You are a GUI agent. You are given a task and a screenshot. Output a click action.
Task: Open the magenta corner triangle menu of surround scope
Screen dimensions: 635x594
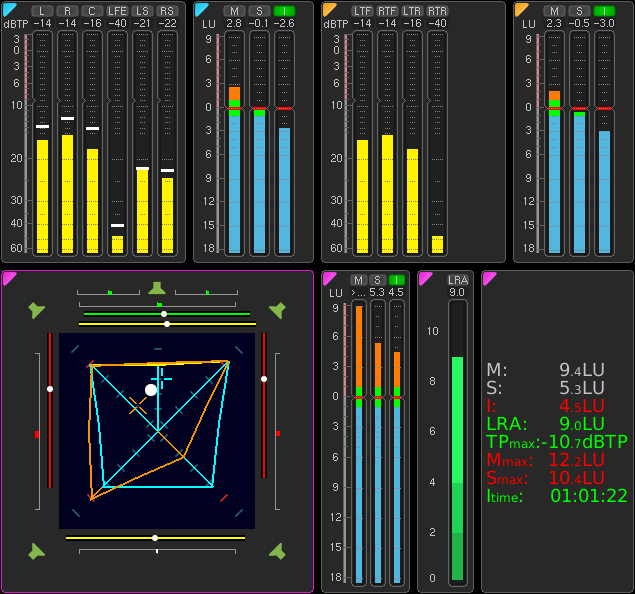click(x=9, y=277)
